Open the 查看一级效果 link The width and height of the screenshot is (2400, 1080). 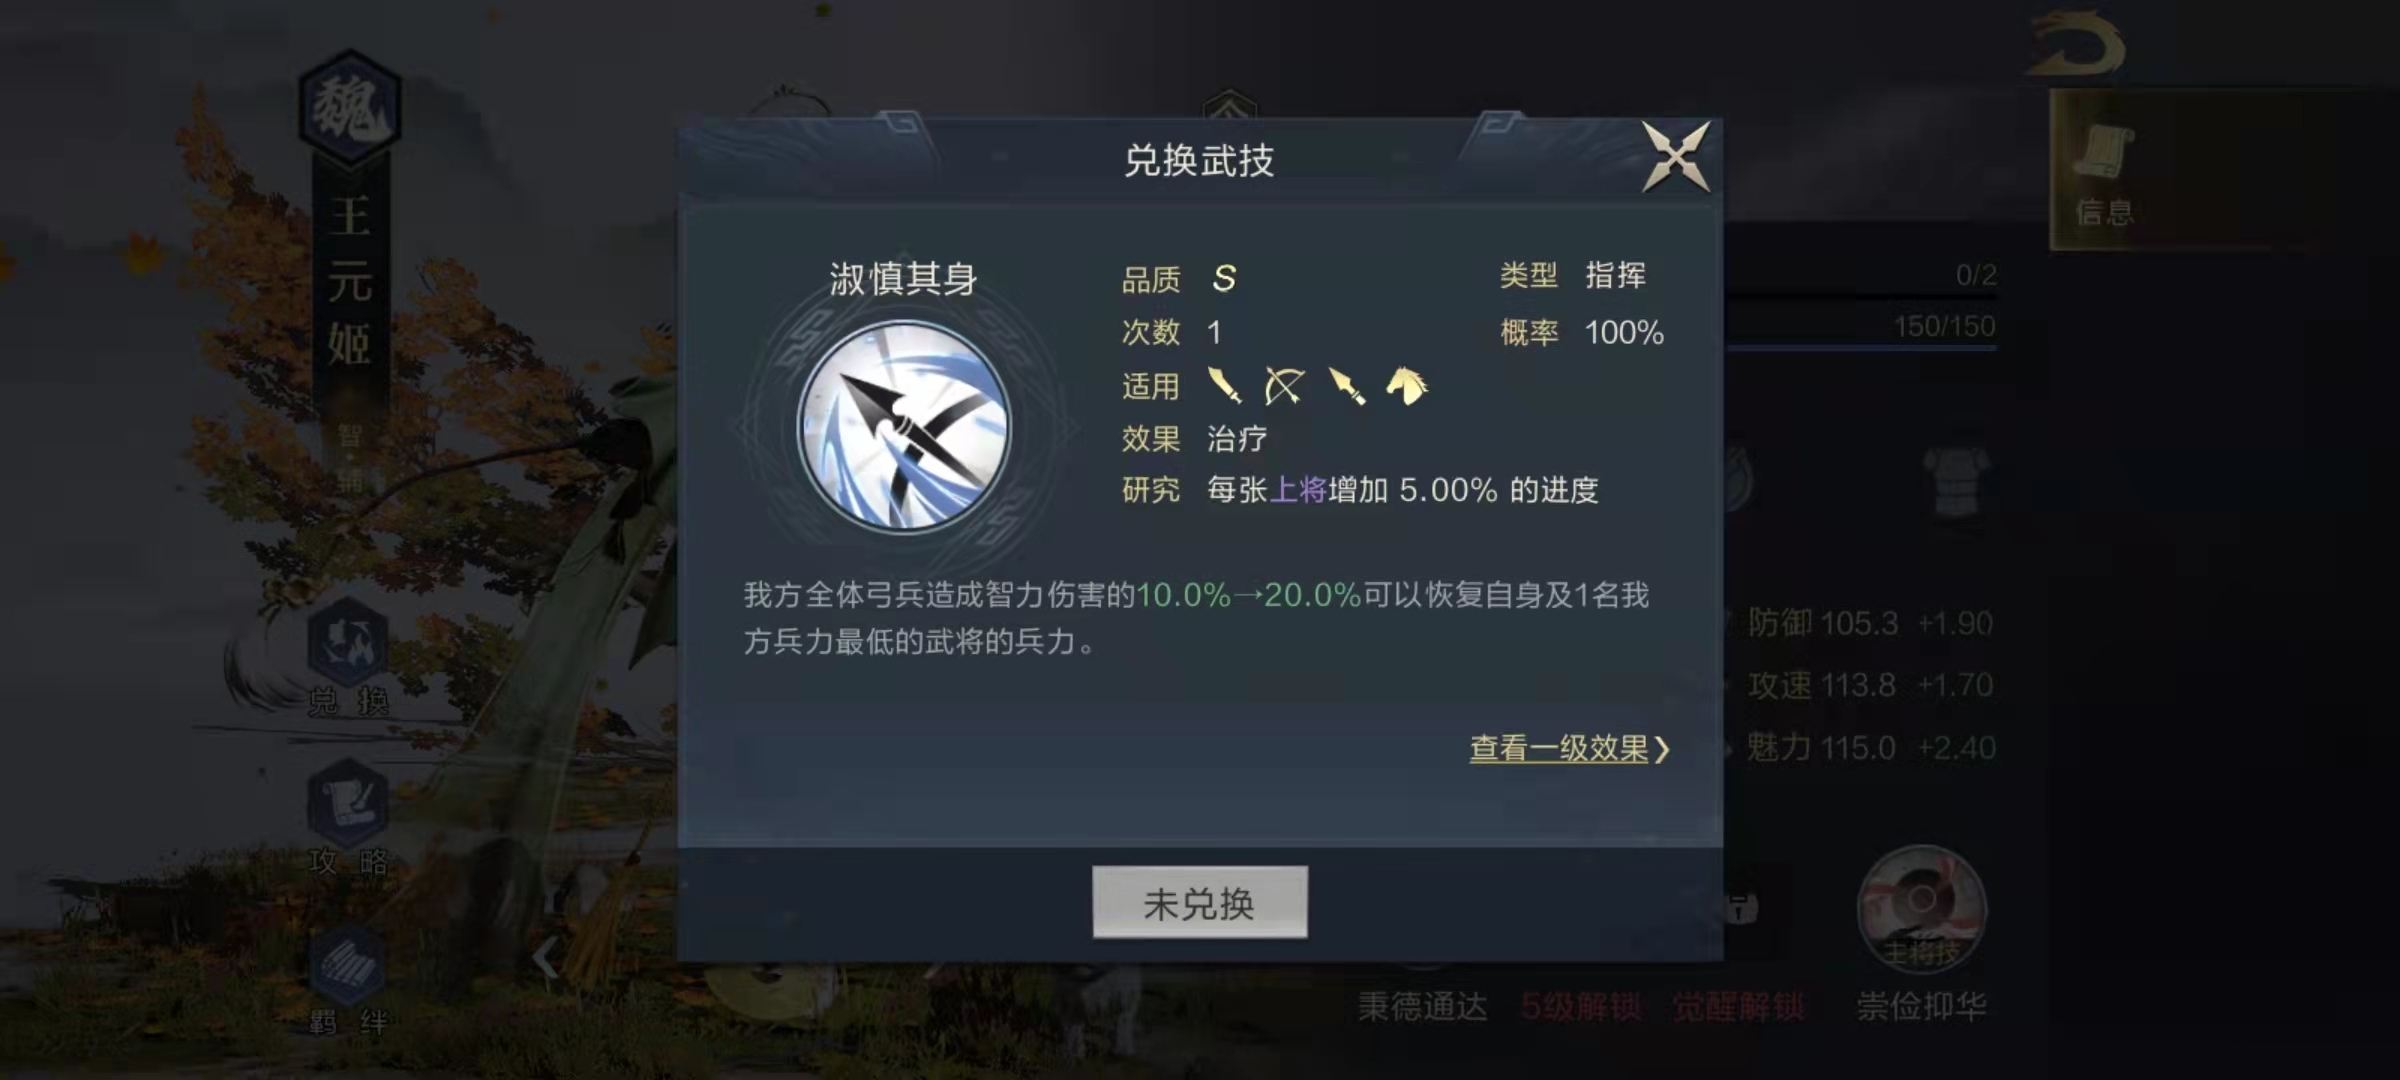(1569, 748)
